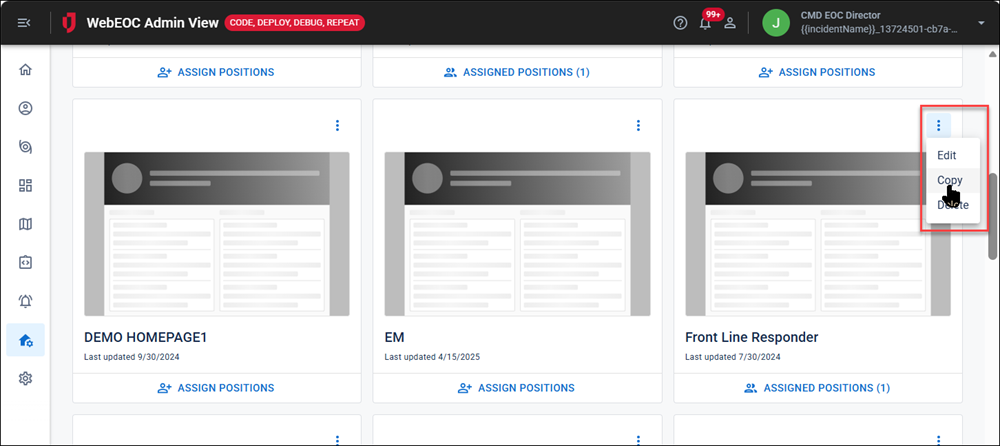
Task: Click DEMO HOMEPAGE1 preview thumbnail
Action: 217,234
